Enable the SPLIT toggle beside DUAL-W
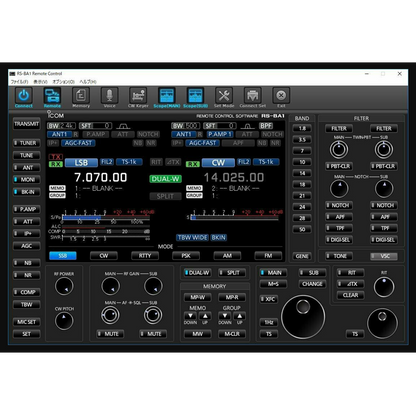The height and width of the screenshot is (416, 416). click(232, 273)
